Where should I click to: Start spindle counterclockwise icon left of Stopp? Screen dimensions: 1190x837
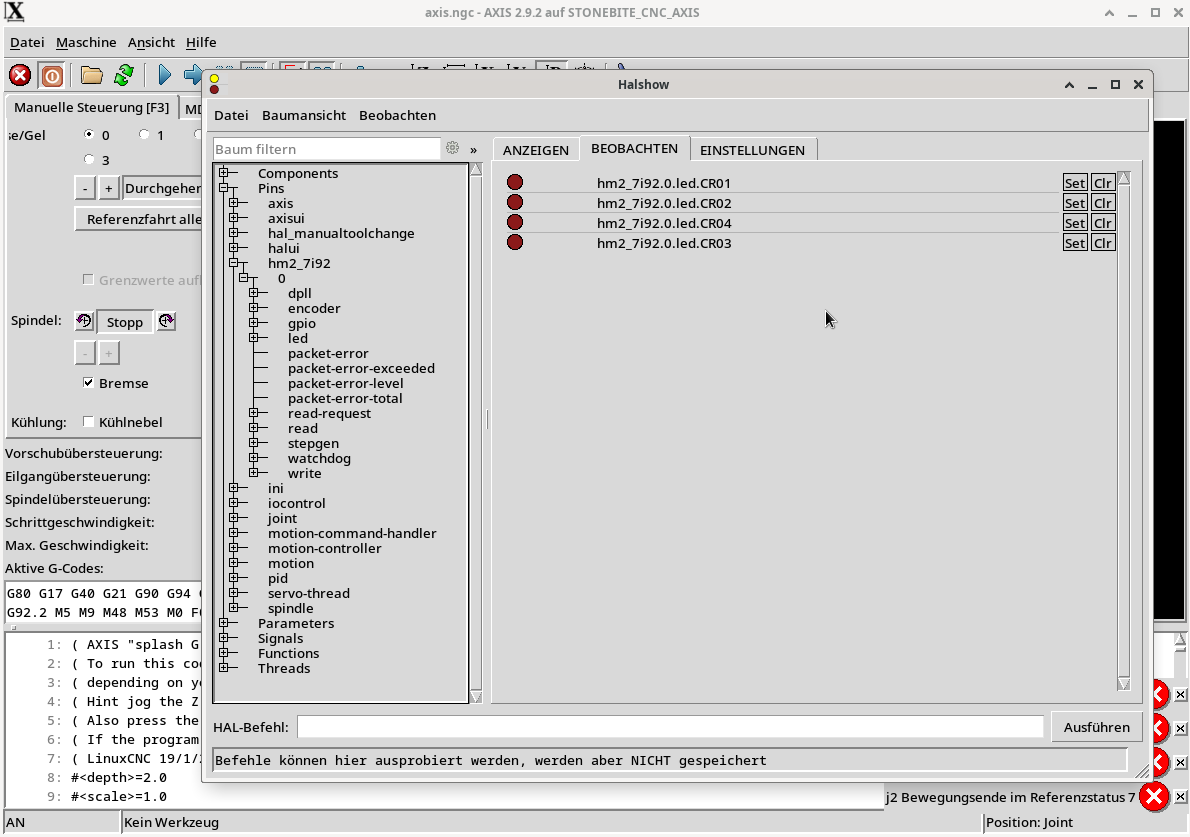(84, 321)
